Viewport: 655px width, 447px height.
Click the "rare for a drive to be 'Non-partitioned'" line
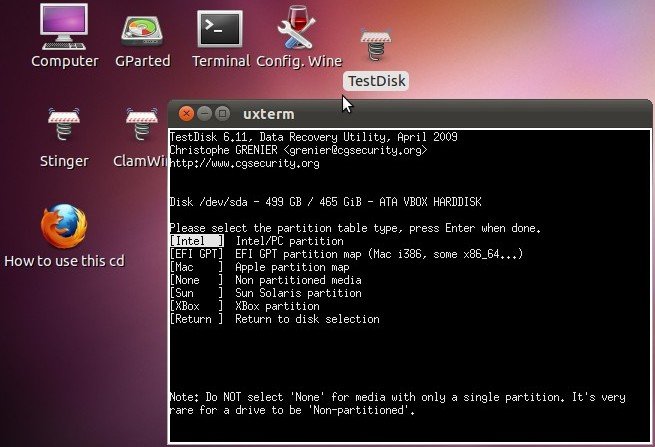[292, 410]
